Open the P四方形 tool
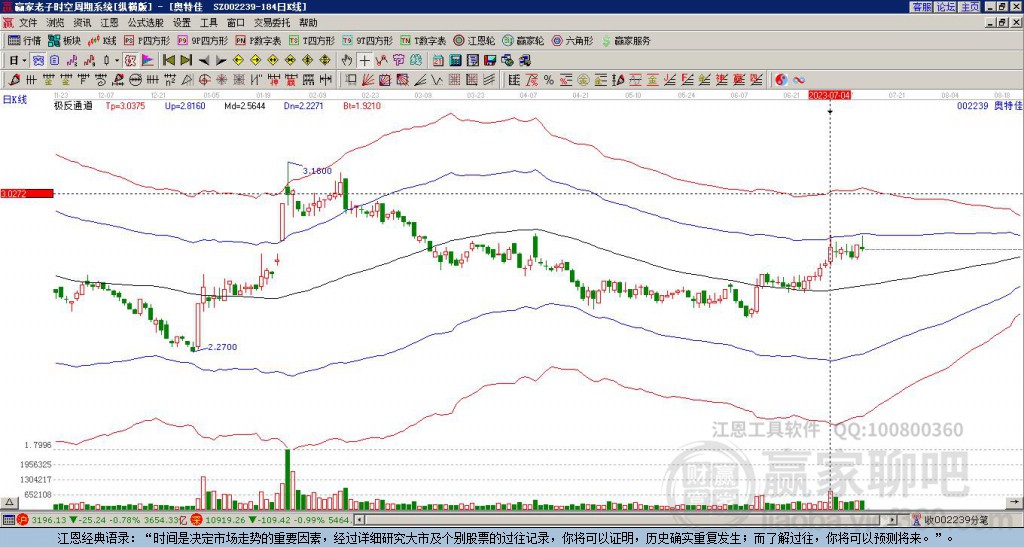The width and height of the screenshot is (1024, 548). (147, 40)
